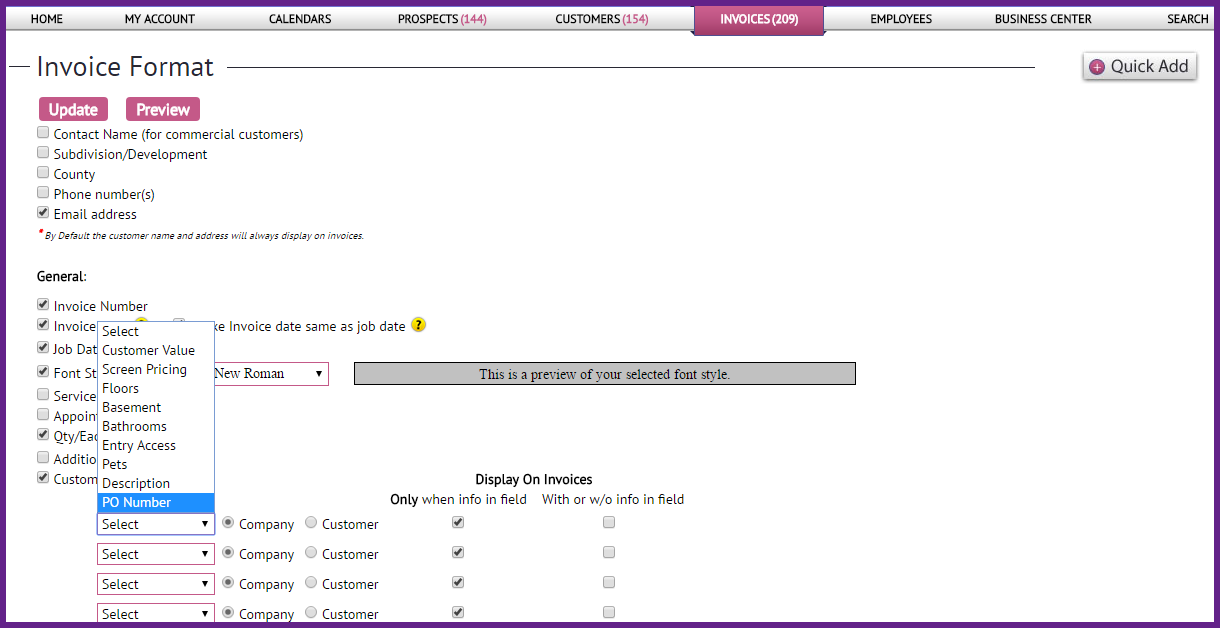1220x628 pixels.
Task: Click the font style preview box
Action: 604,374
